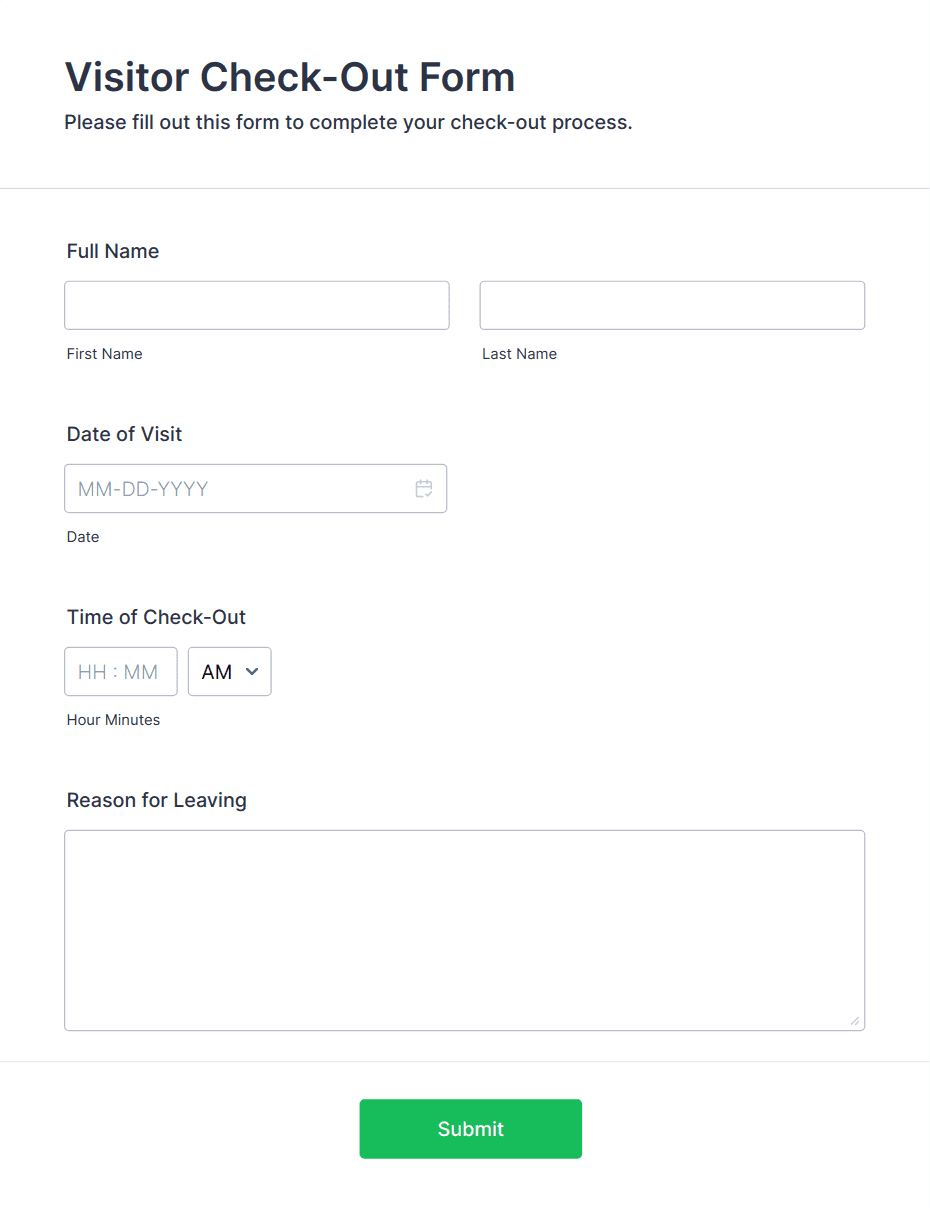930x1208 pixels.
Task: Click the Date of Visit label
Action: click(x=124, y=434)
